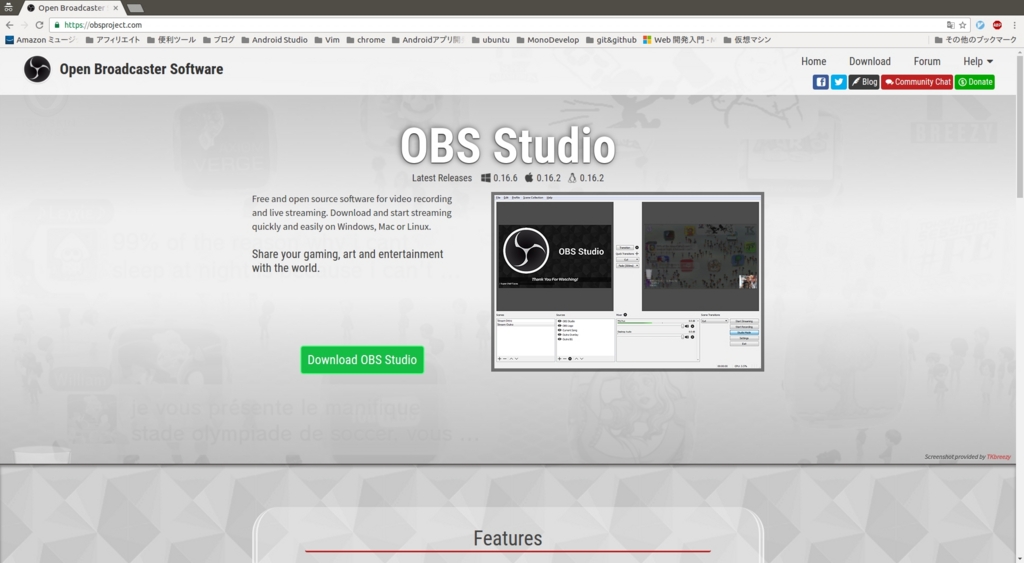Open the Androidアプリ bookmark folder
Viewport: 1024px width, 563px height.
tap(428, 40)
